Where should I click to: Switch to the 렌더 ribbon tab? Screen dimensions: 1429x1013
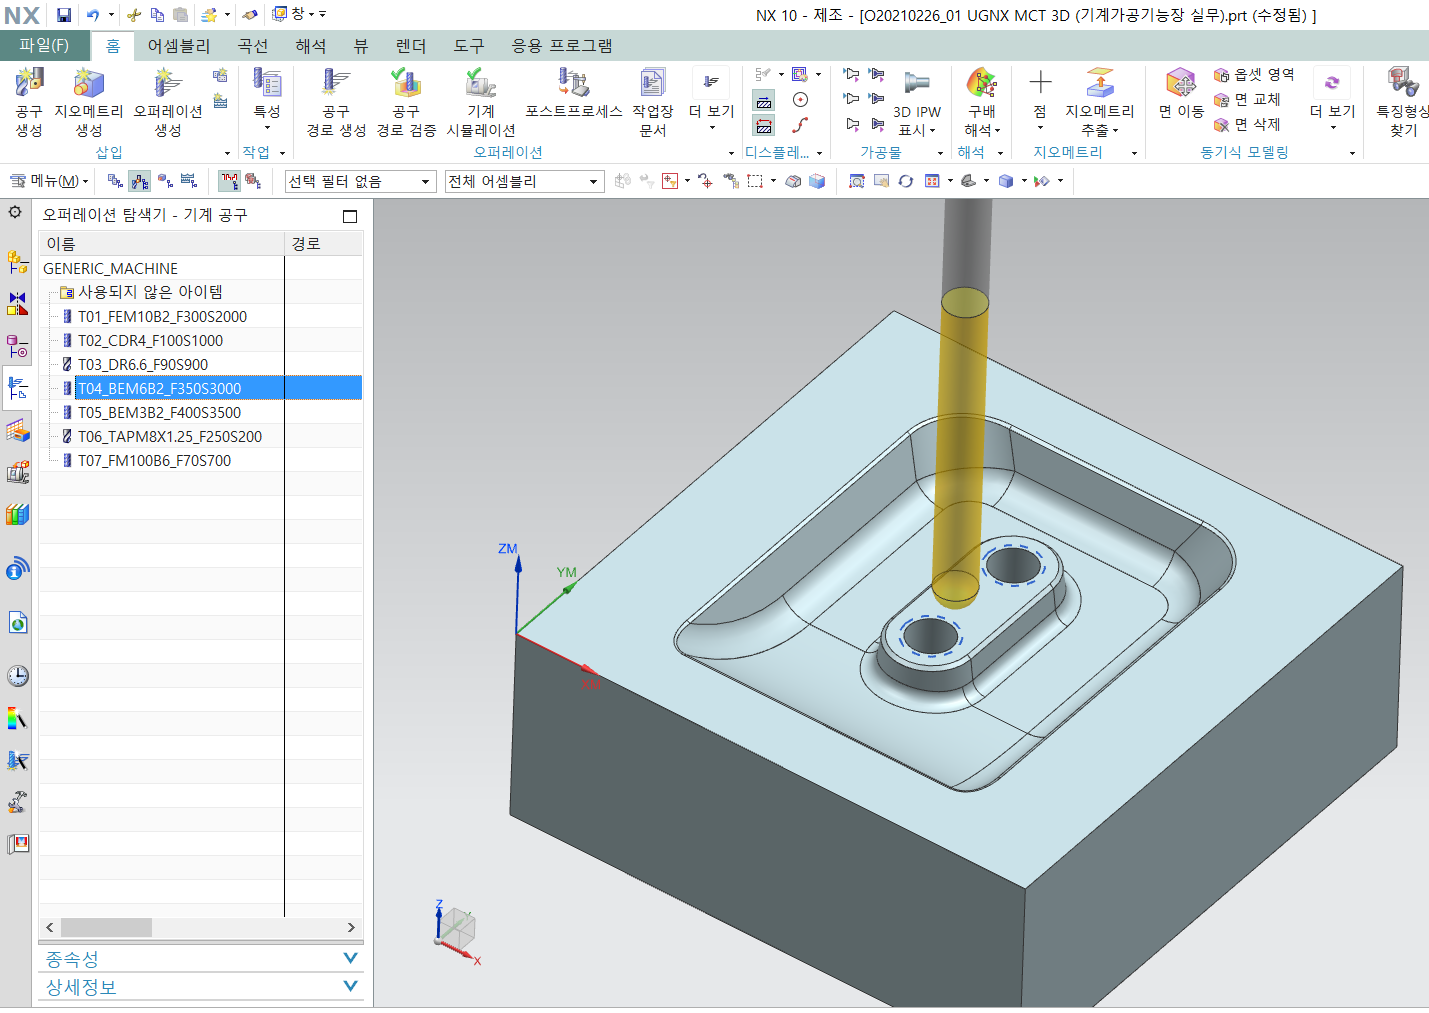point(411,46)
